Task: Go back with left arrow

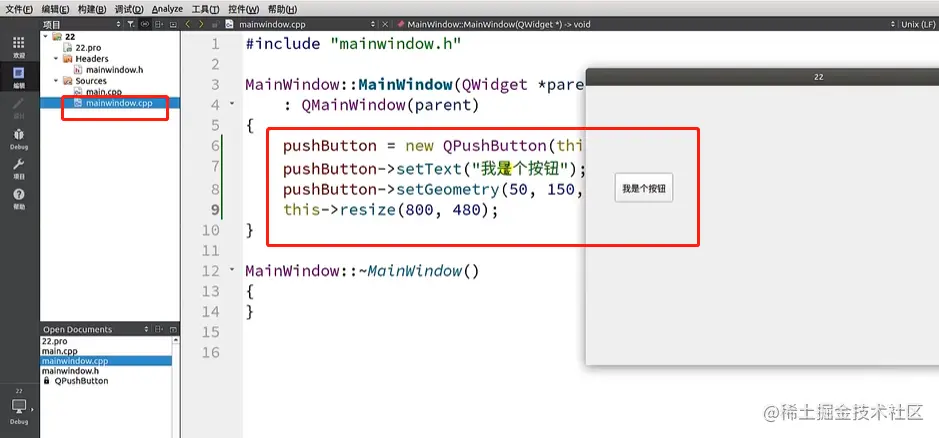Action: click(187, 25)
